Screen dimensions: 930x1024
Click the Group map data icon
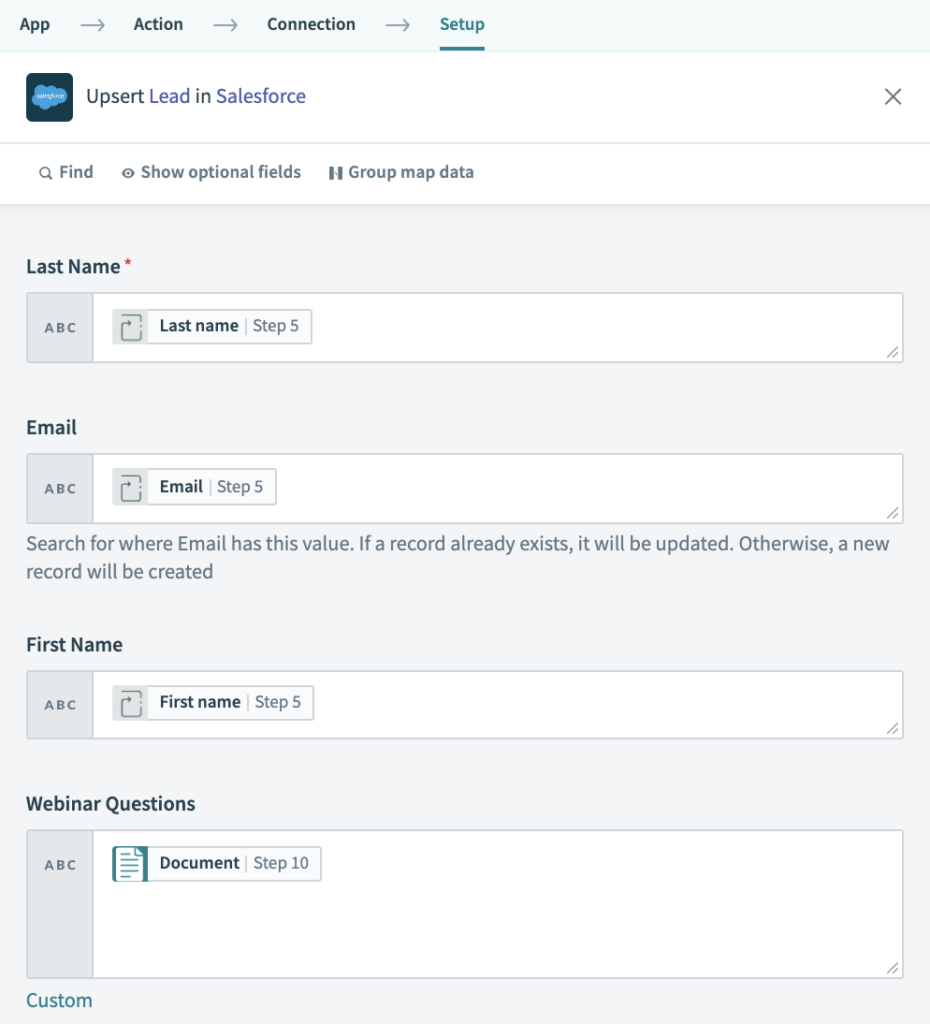335,172
